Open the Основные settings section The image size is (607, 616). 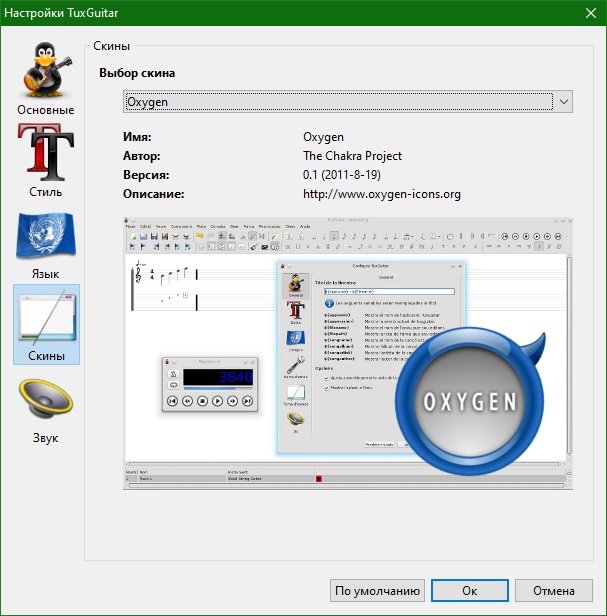(46, 79)
